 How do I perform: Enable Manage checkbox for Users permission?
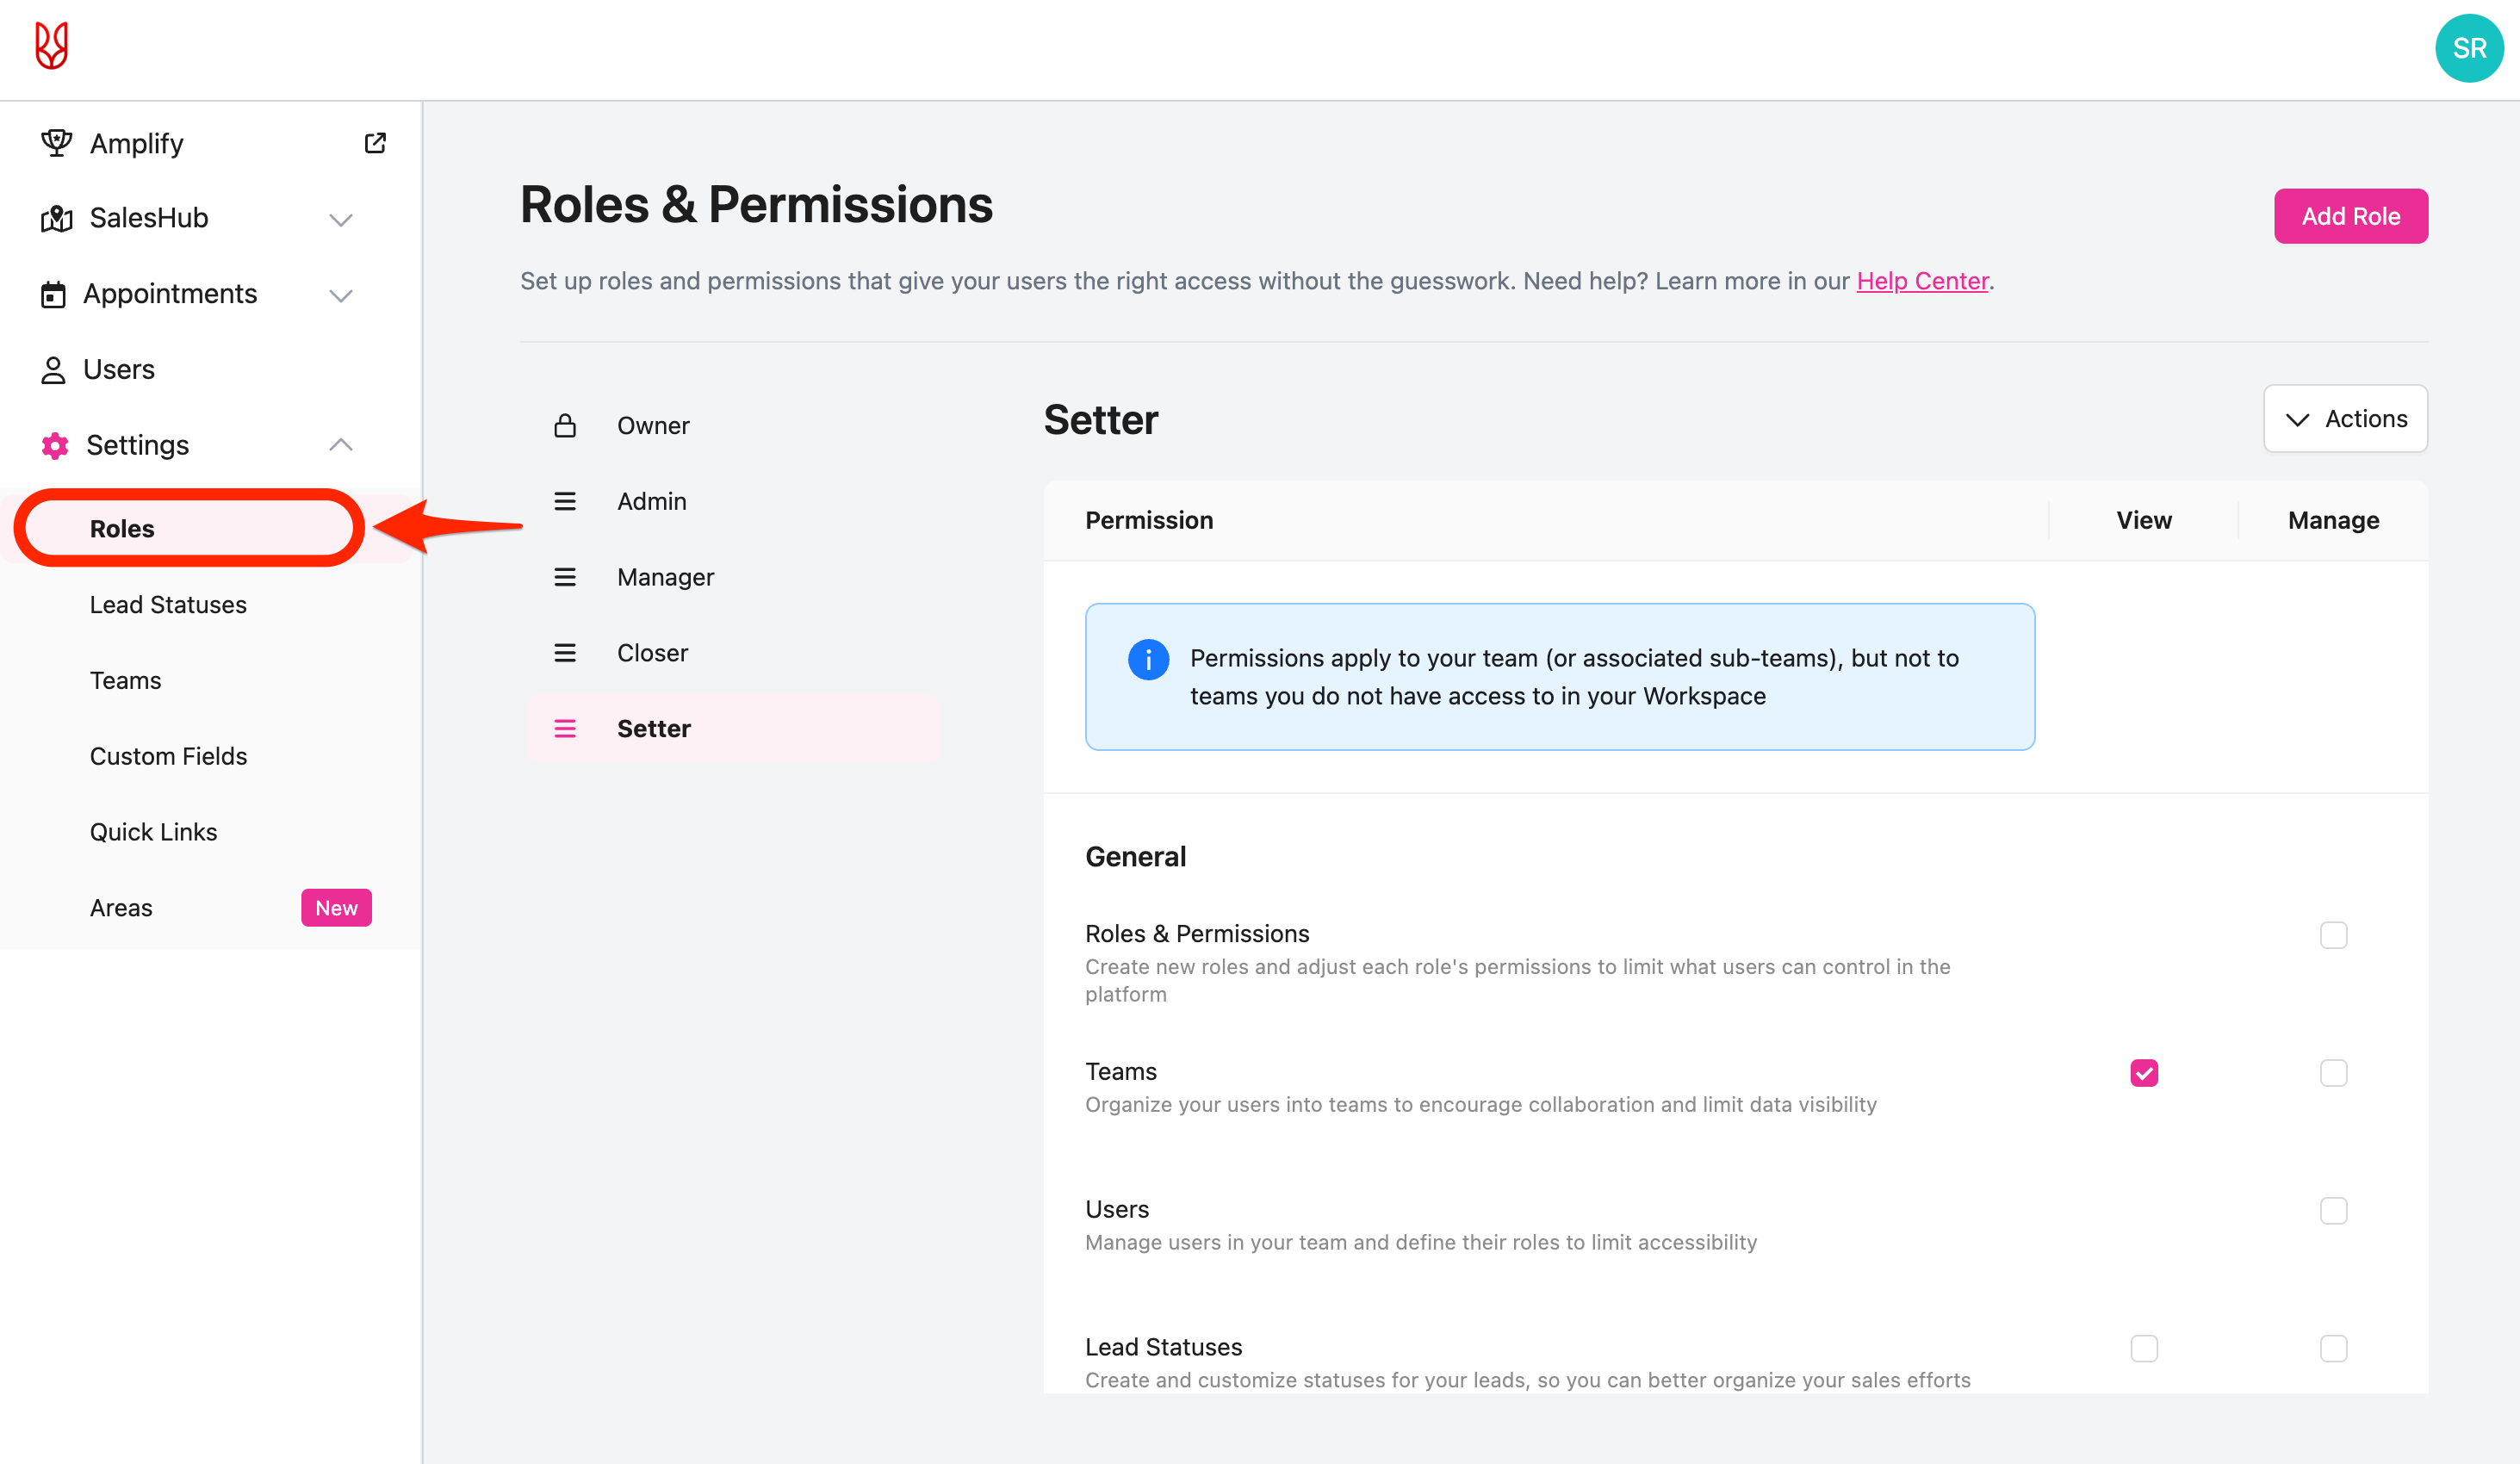[2333, 1211]
